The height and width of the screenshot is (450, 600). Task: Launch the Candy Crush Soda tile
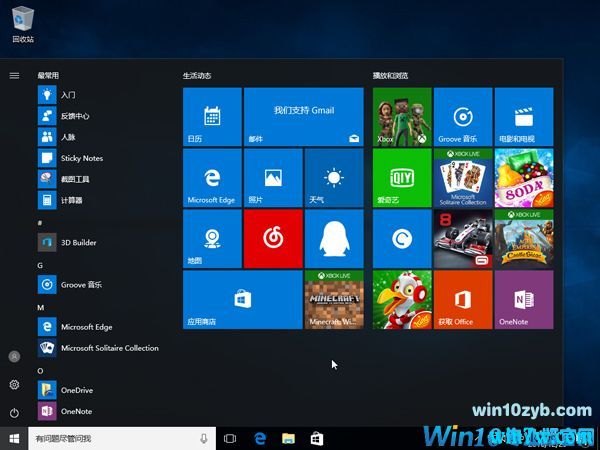524,178
